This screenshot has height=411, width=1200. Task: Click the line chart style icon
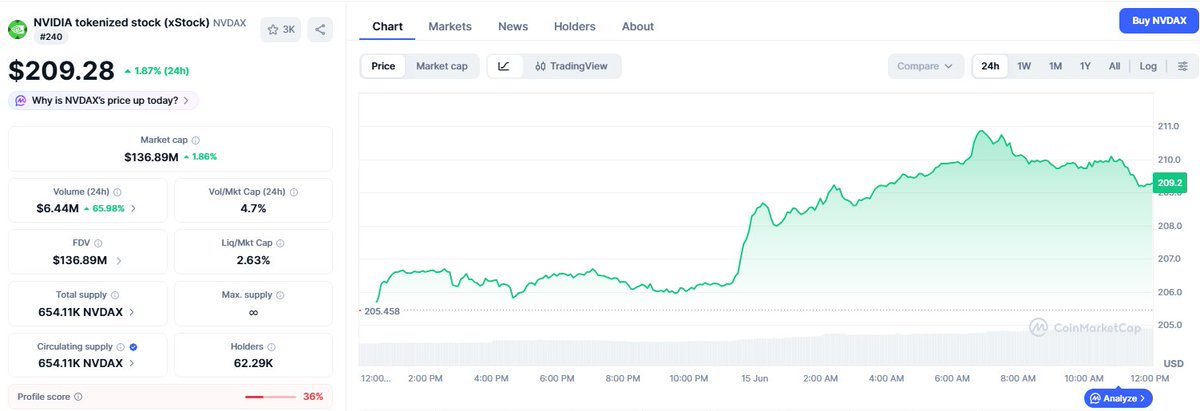(x=504, y=66)
